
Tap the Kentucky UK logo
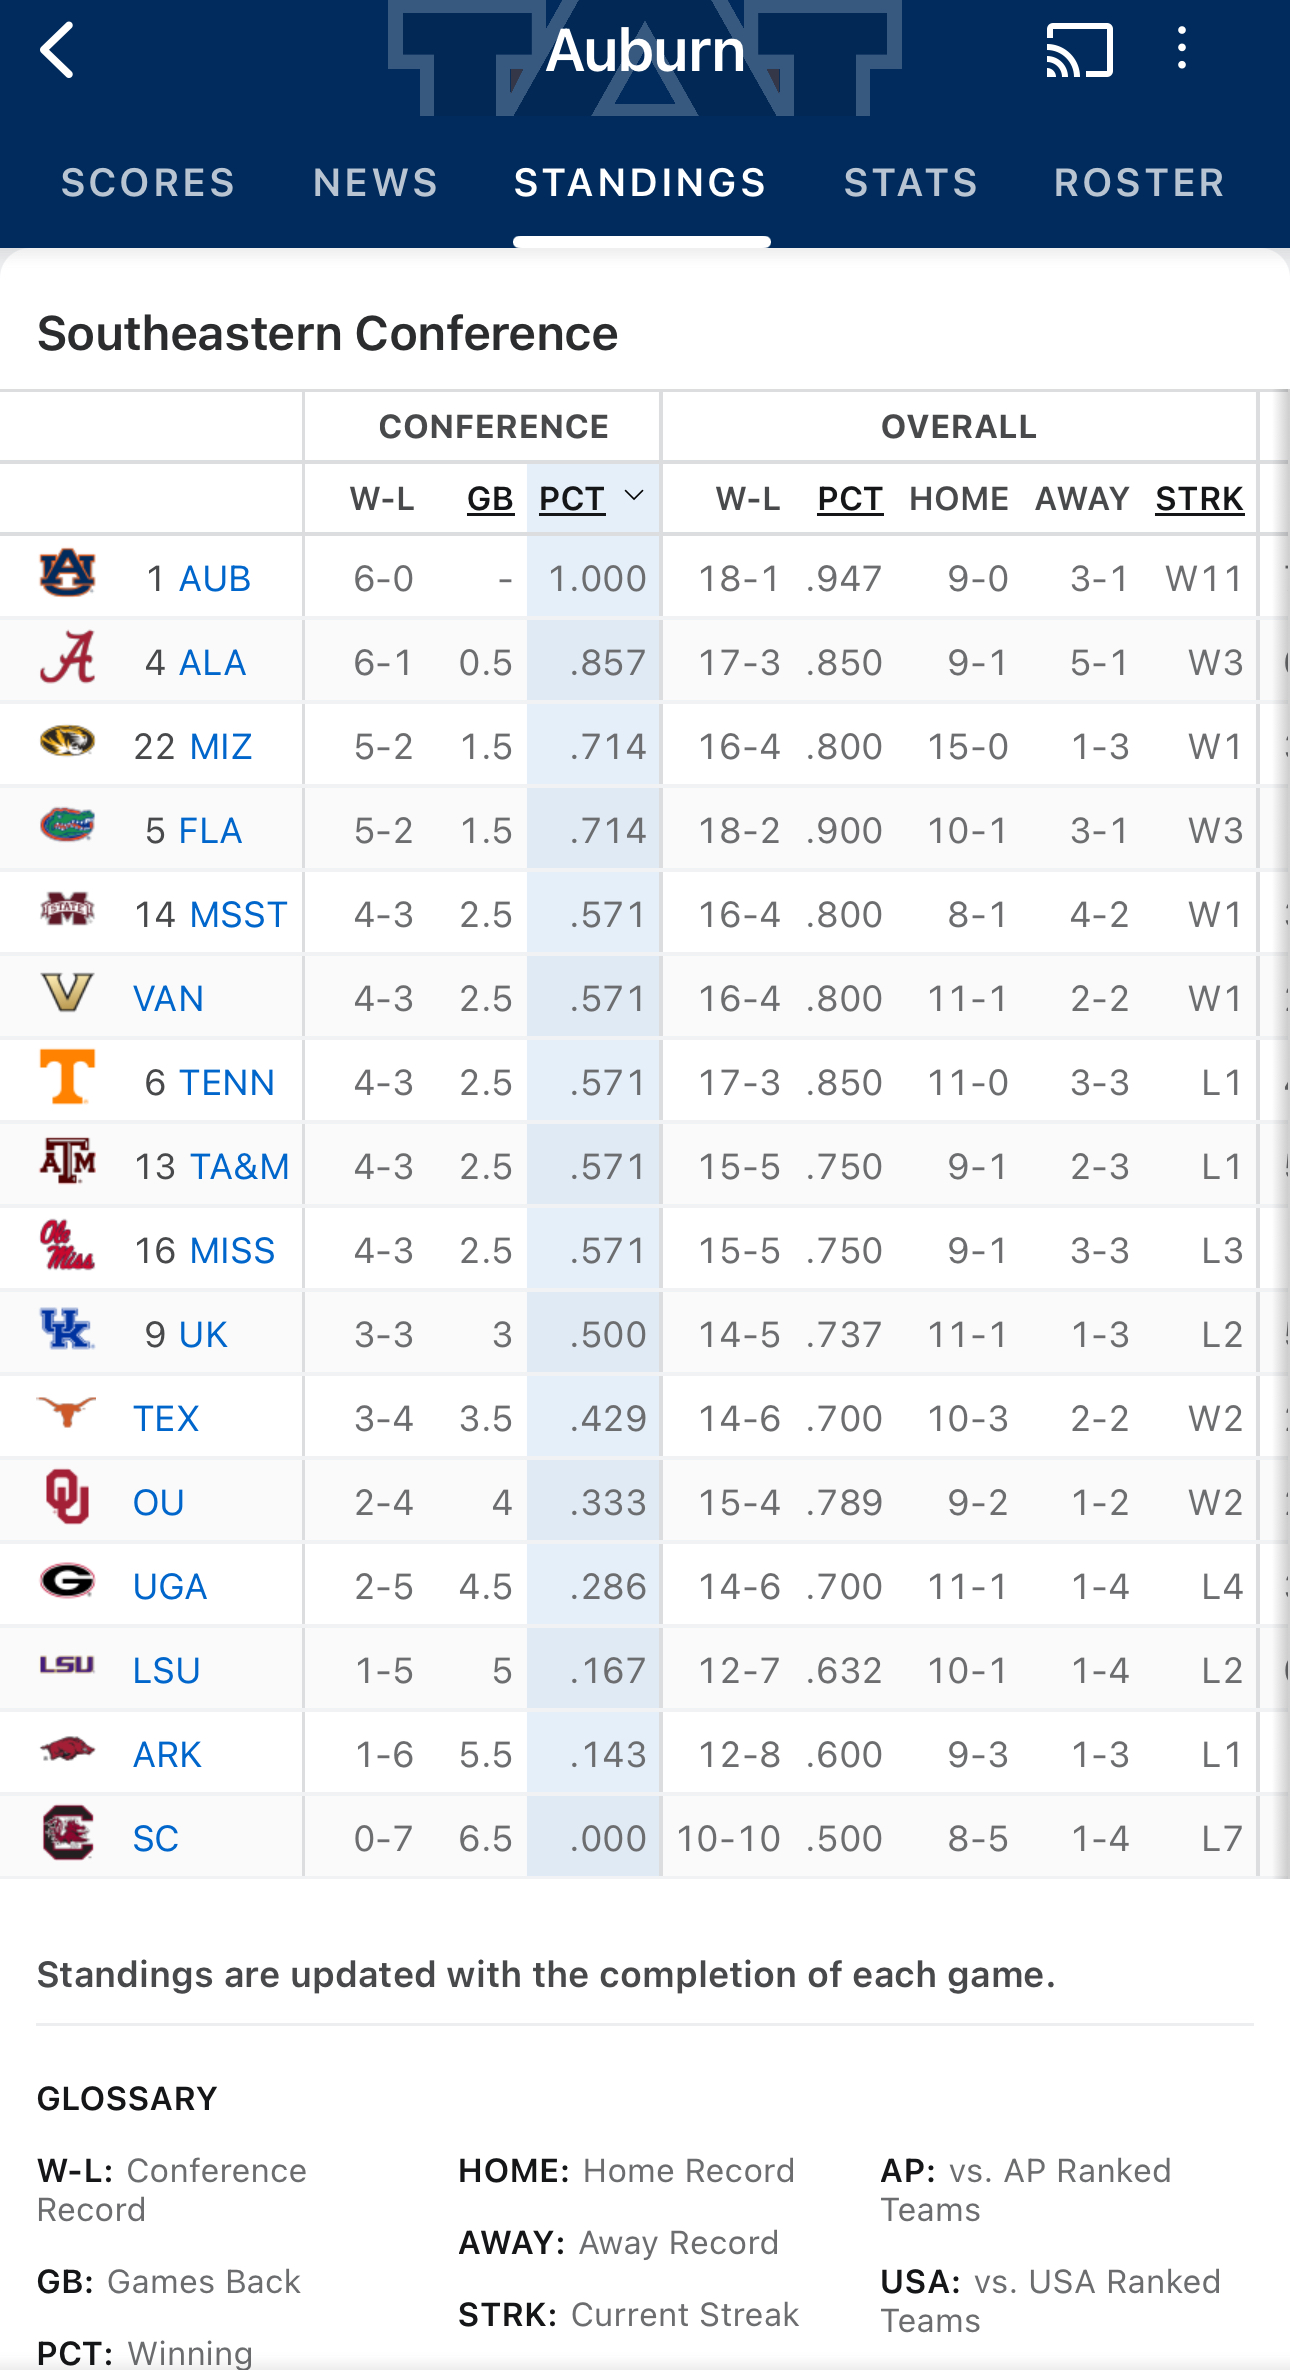[x=67, y=1330]
